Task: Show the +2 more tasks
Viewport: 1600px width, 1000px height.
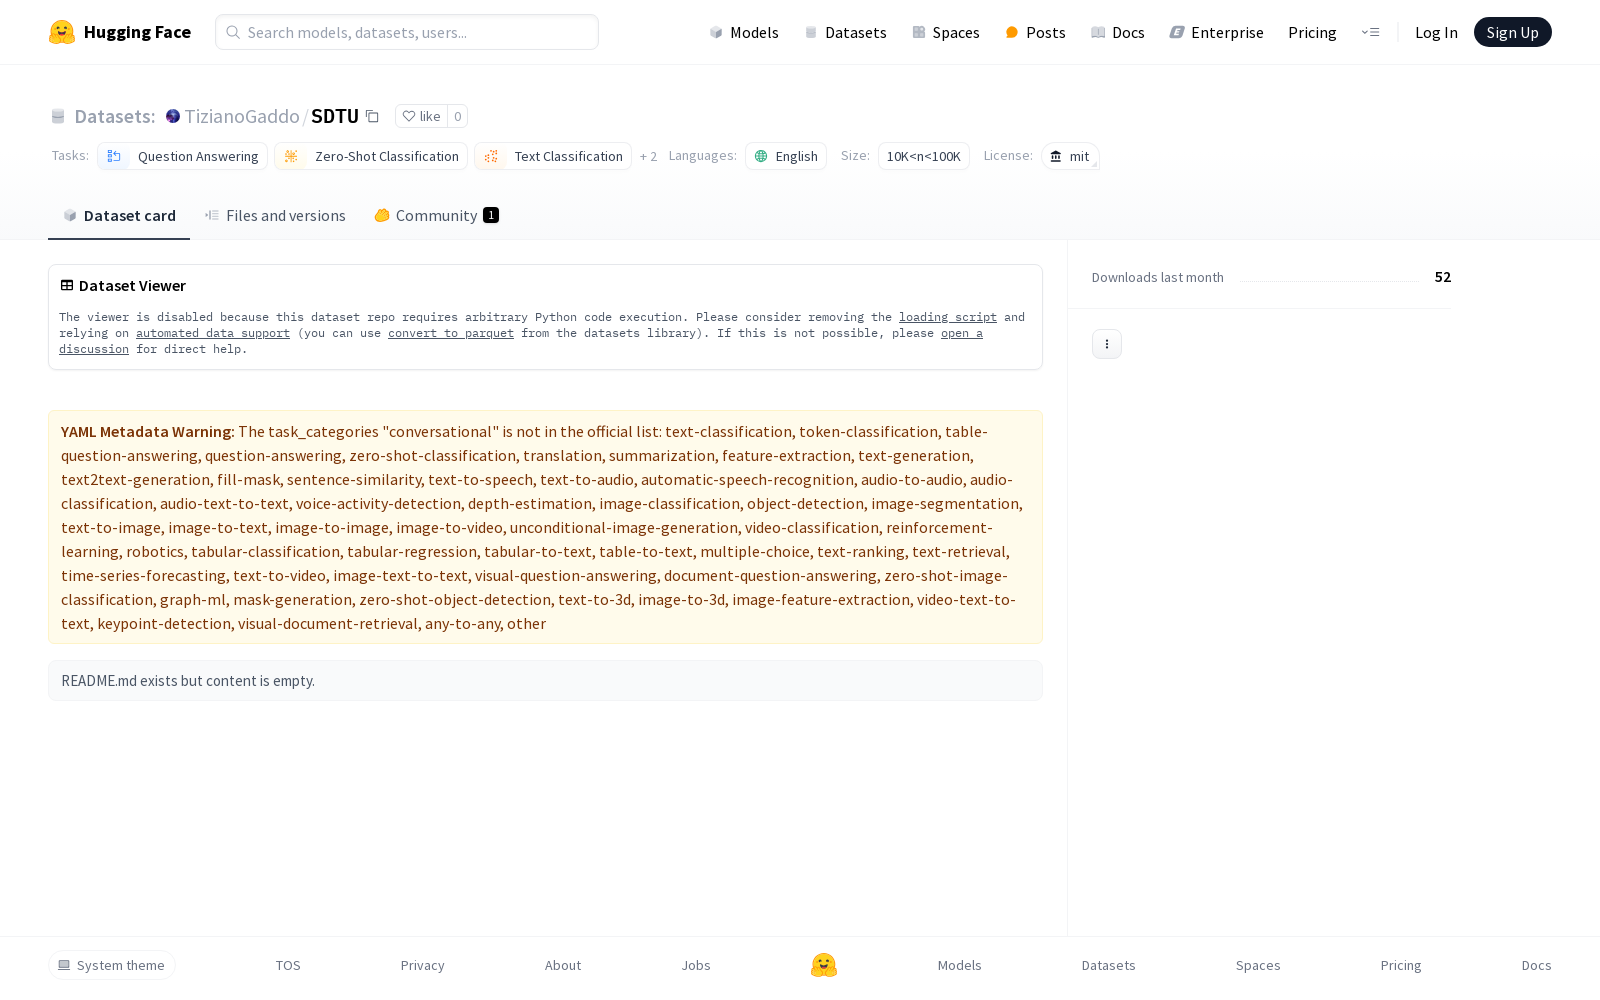Action: coord(648,156)
